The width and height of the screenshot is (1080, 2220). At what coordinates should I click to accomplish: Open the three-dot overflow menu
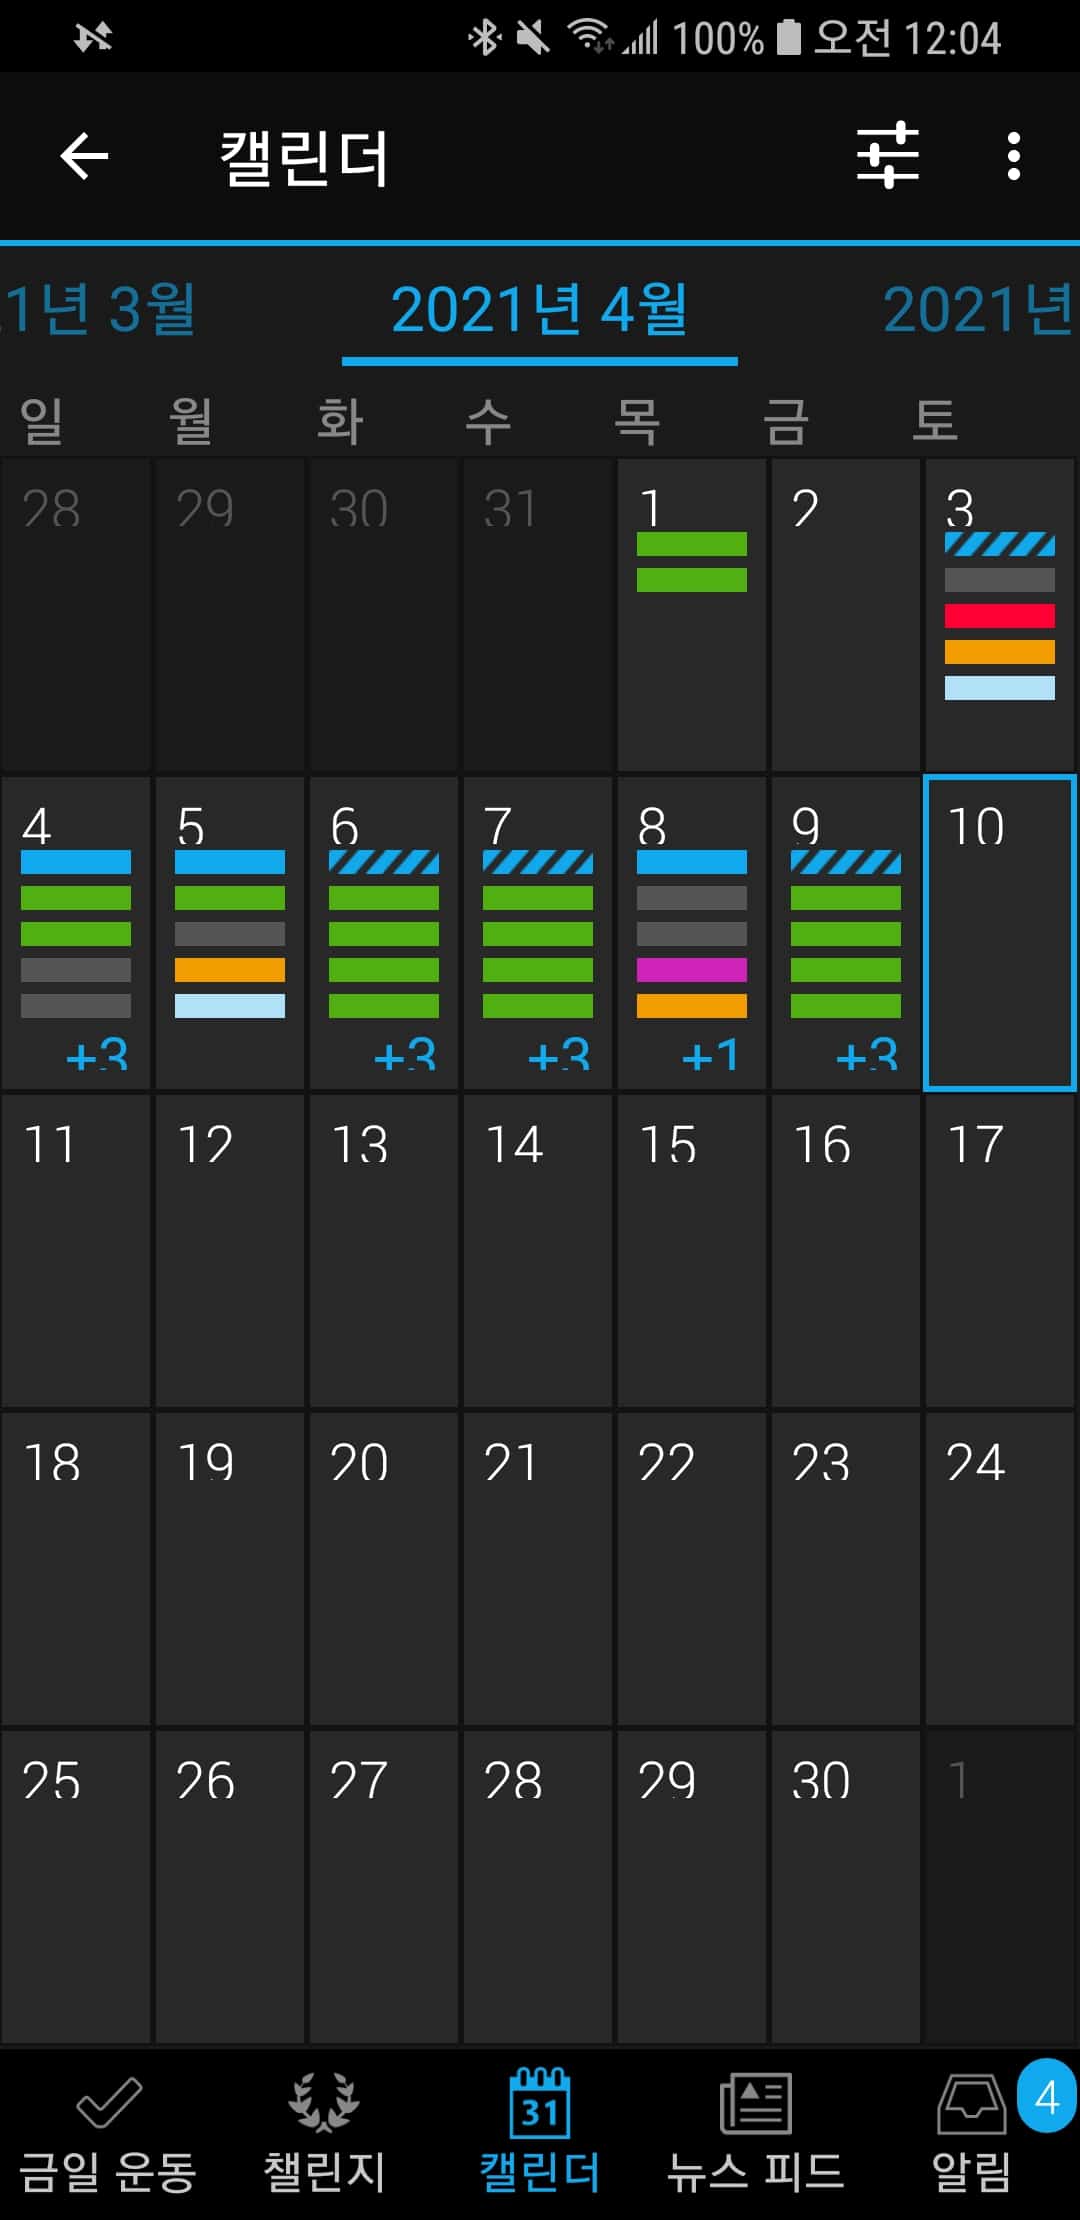point(1014,156)
